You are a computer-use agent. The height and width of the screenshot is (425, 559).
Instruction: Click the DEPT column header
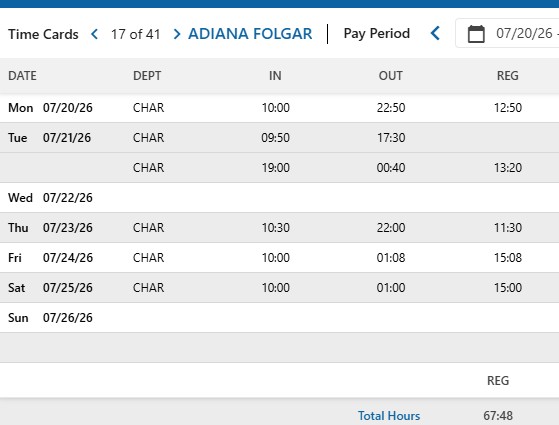coord(147,76)
